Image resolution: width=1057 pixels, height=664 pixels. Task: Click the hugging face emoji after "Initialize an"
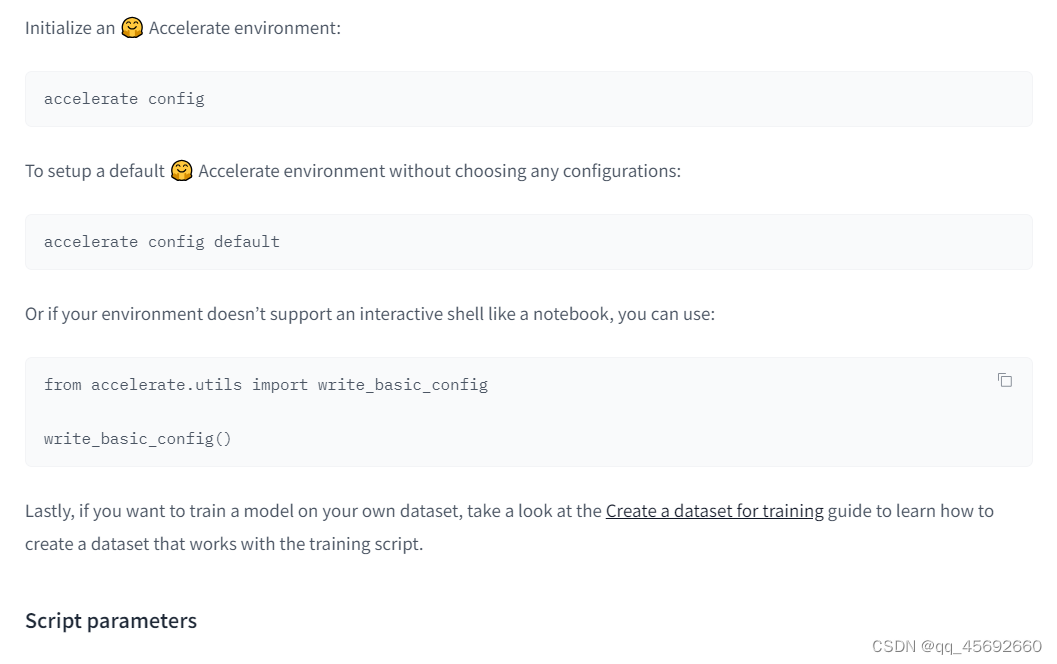(x=132, y=28)
